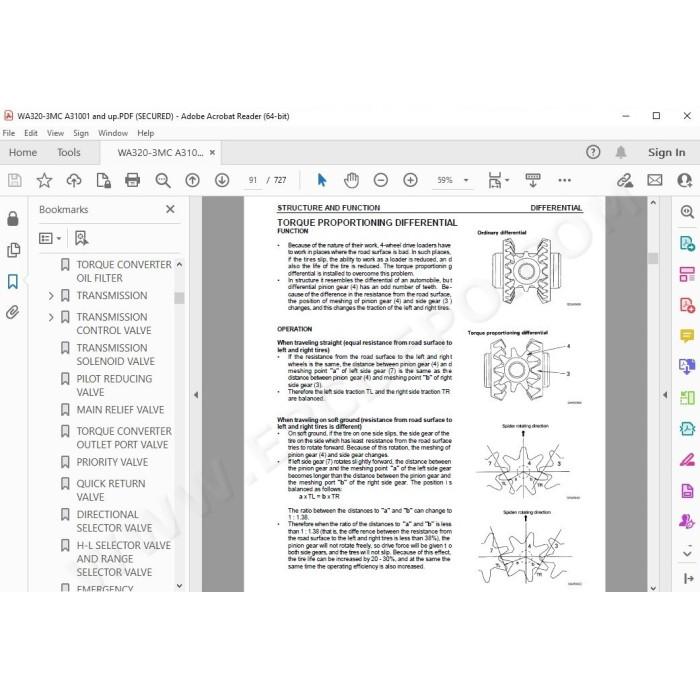Open the right-pane search tool
700x700 pixels.
point(687,212)
